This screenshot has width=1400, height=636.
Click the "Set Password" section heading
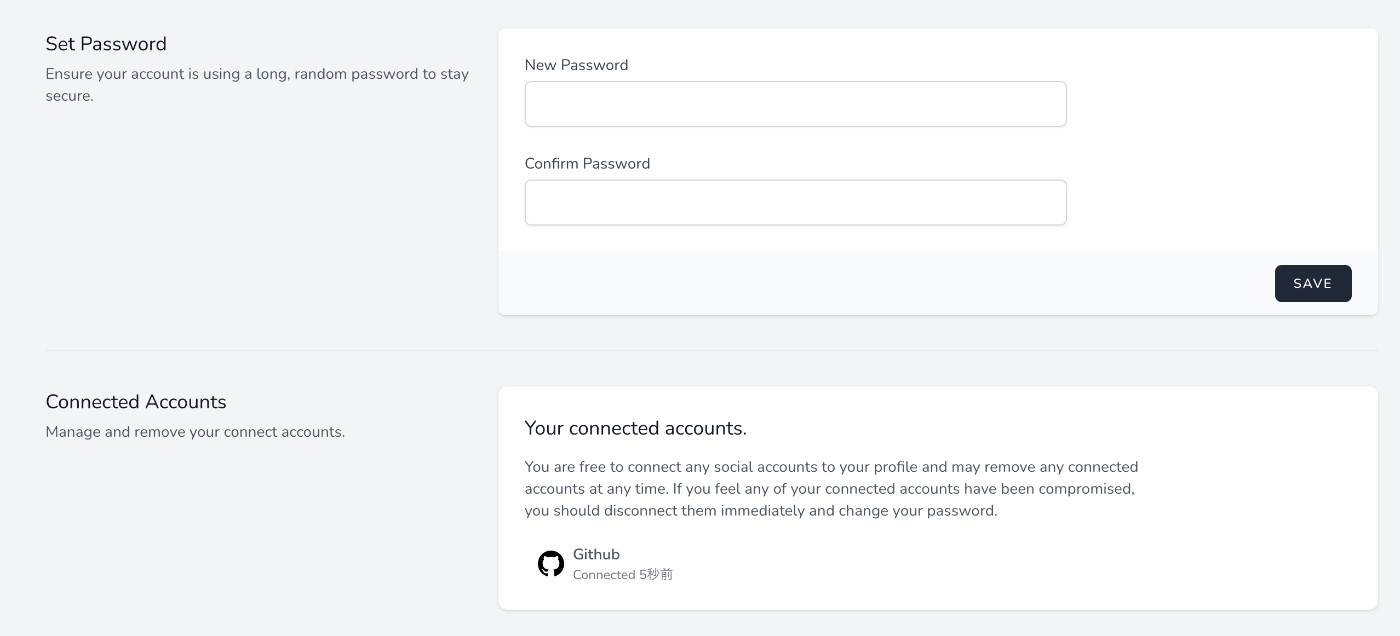(106, 44)
